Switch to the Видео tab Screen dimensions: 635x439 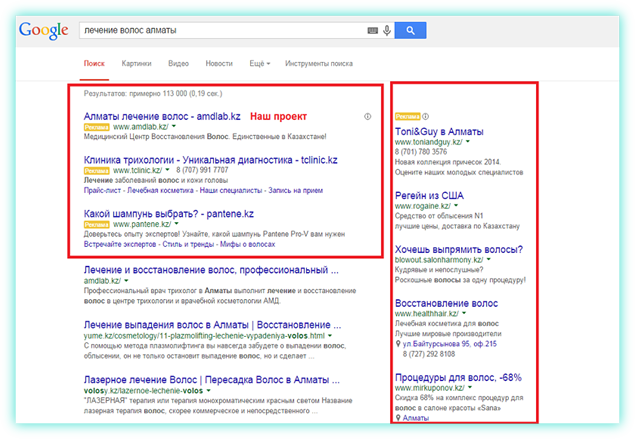point(179,64)
